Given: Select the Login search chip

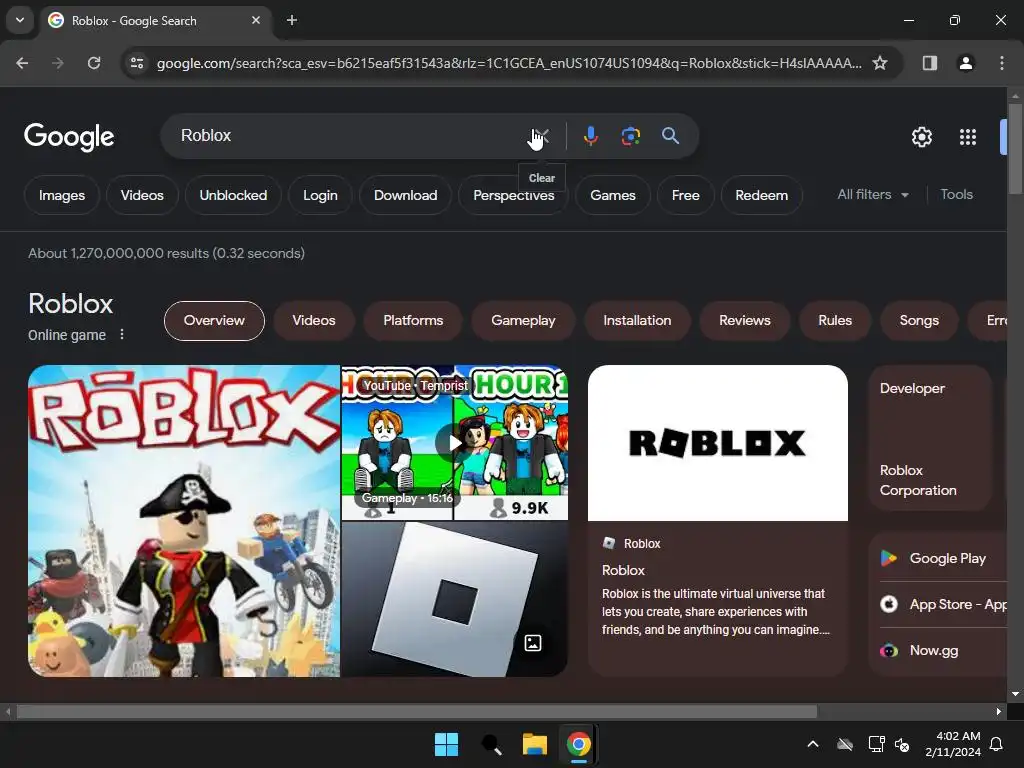Looking at the screenshot, I should (320, 195).
